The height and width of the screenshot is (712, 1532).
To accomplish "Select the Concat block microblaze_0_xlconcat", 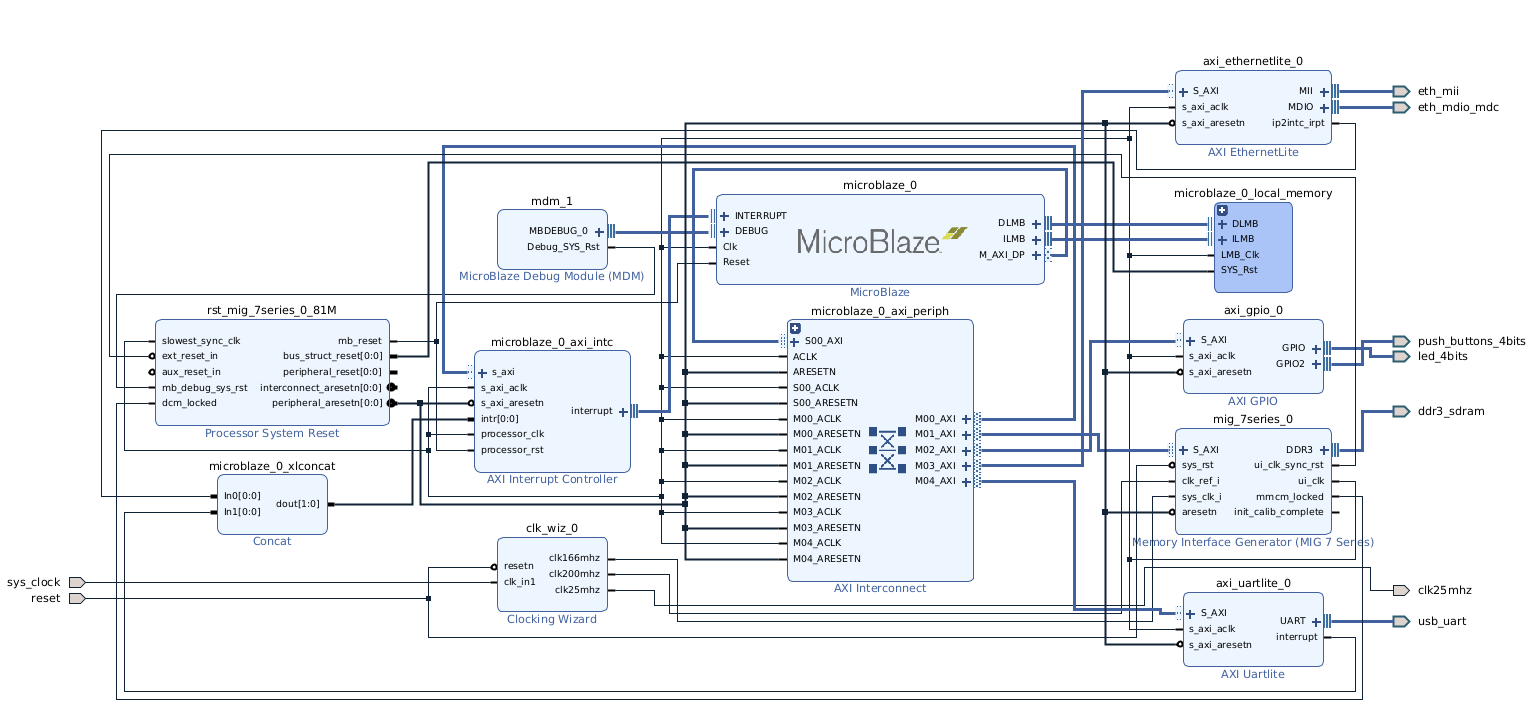I will click(x=271, y=504).
